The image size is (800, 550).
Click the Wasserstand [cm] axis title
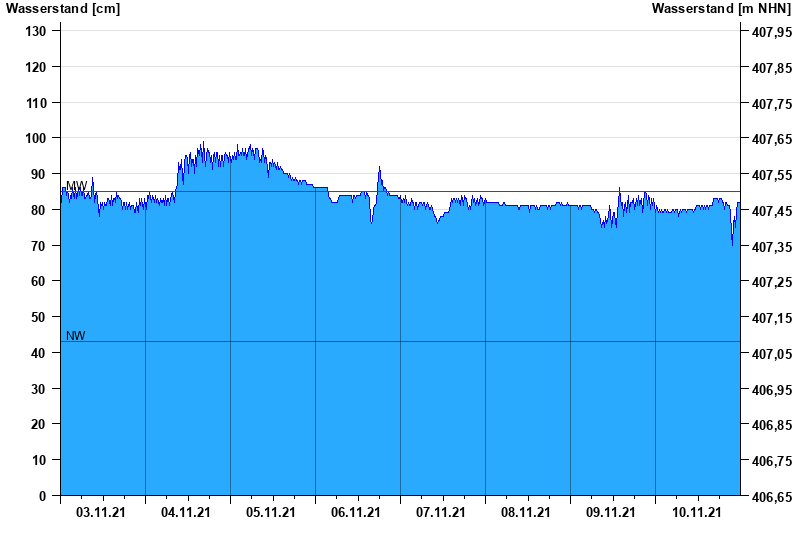63,9
